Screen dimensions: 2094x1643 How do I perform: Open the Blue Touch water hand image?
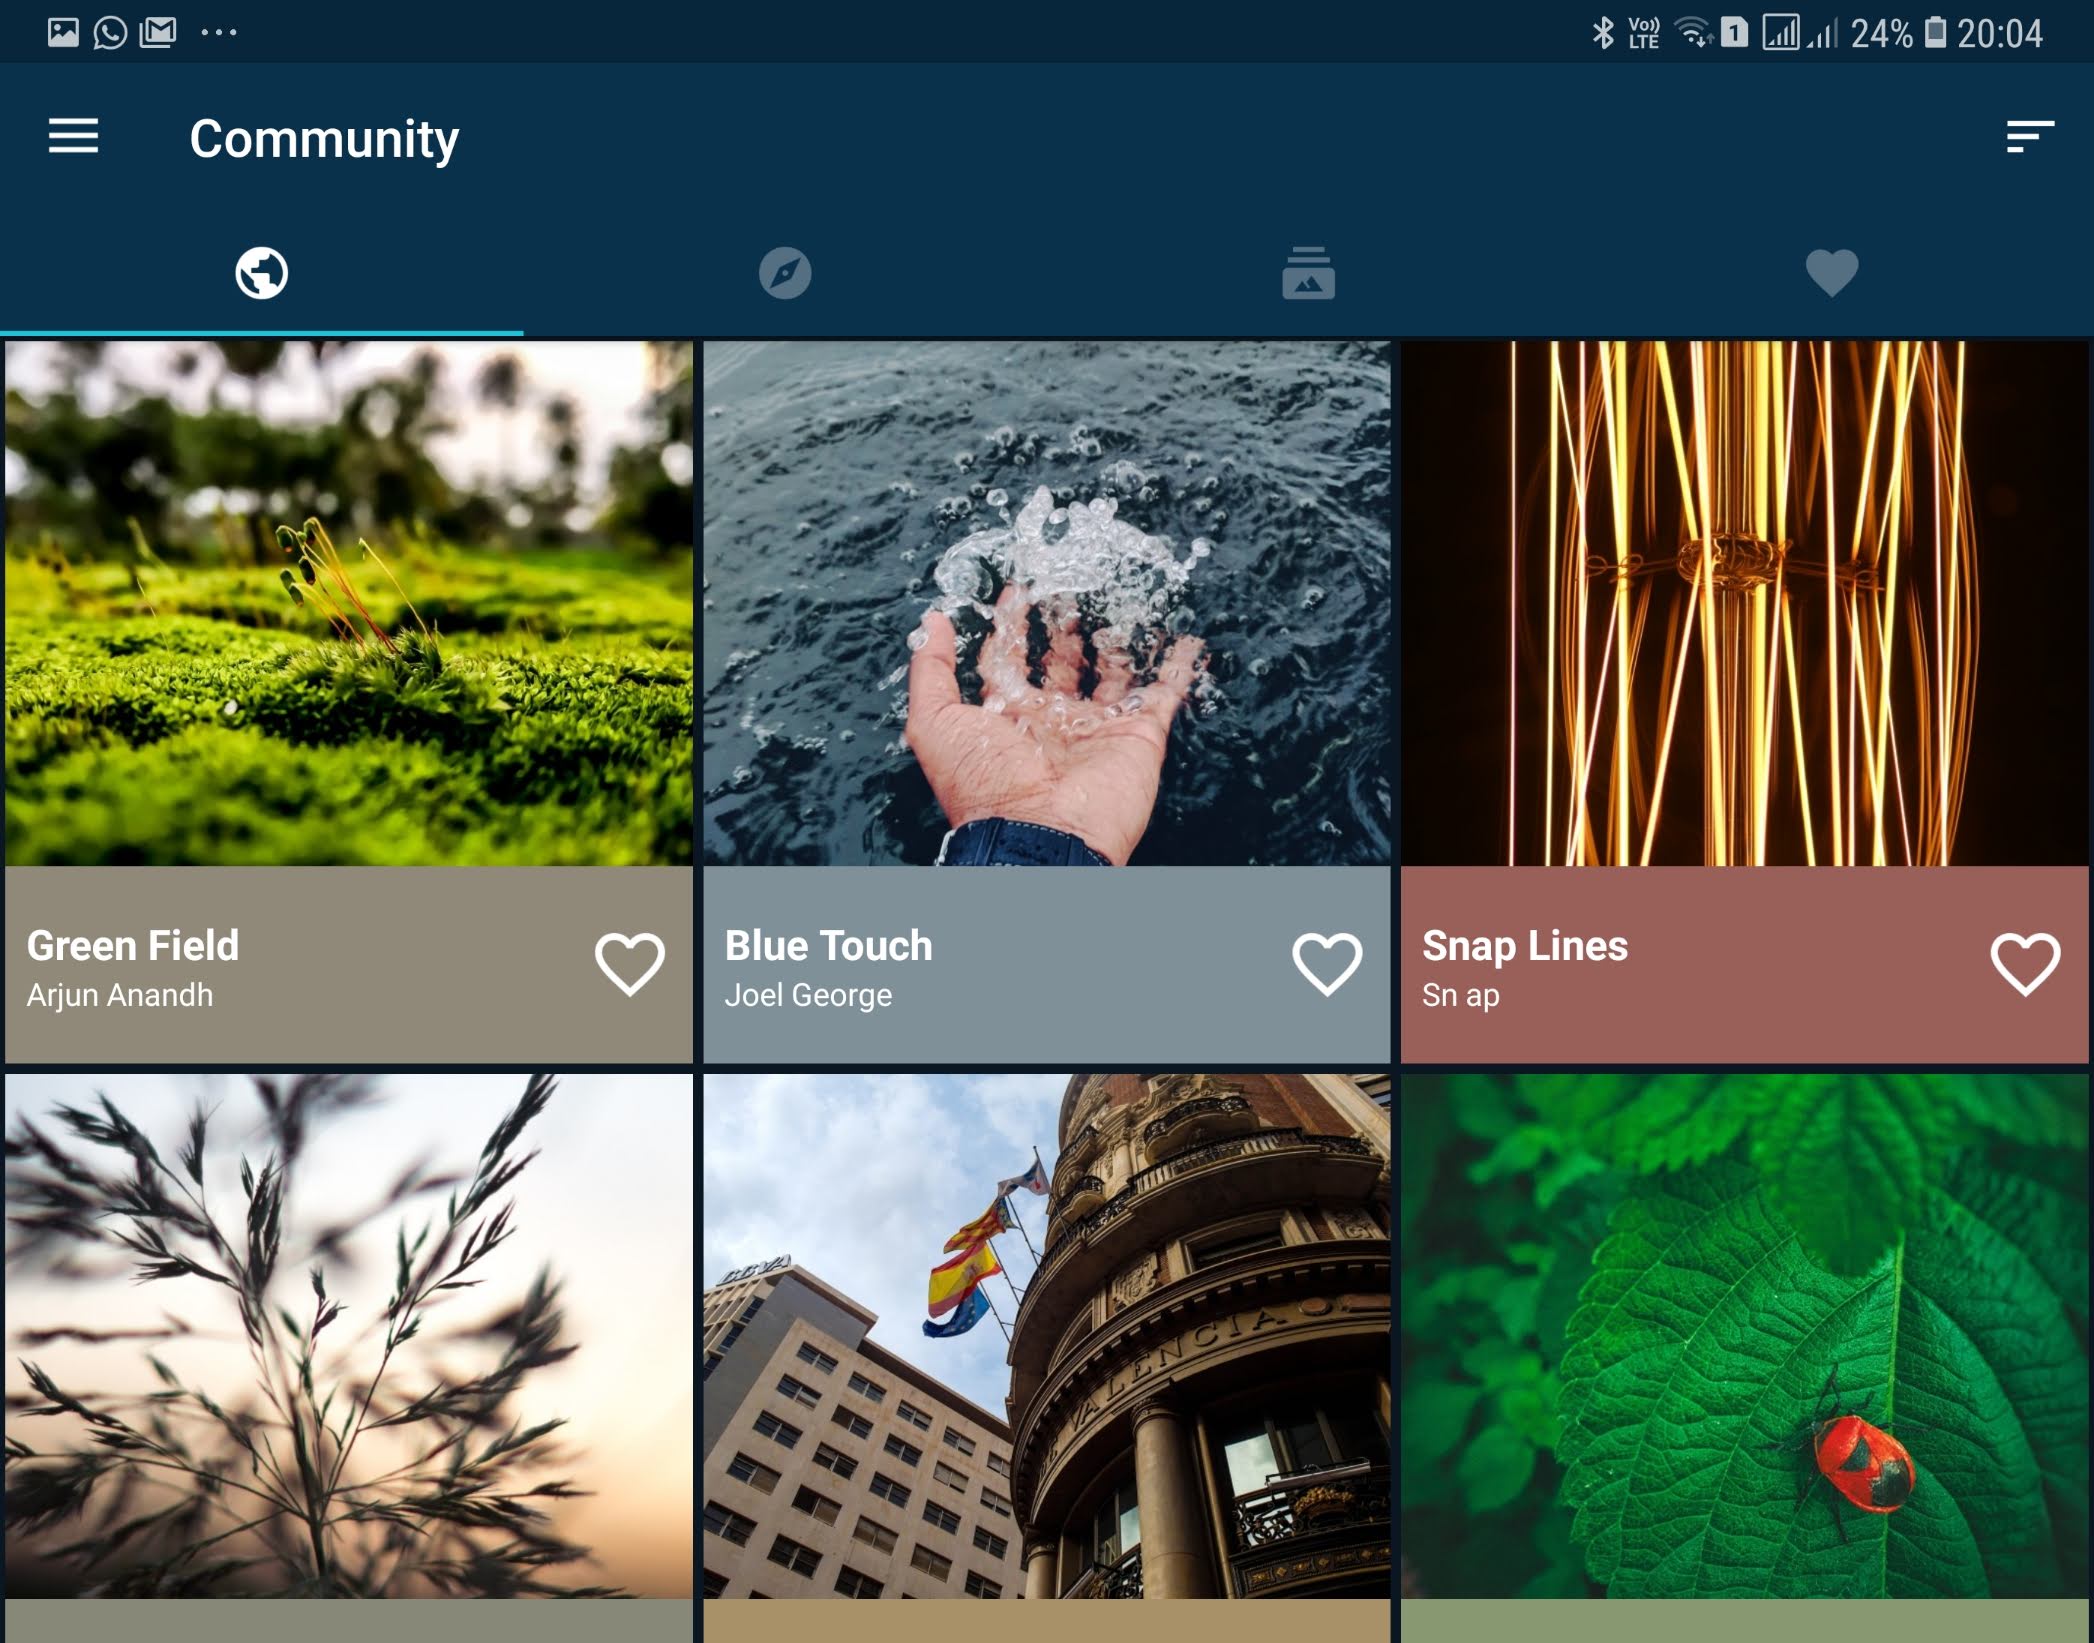pyautogui.click(x=1046, y=603)
